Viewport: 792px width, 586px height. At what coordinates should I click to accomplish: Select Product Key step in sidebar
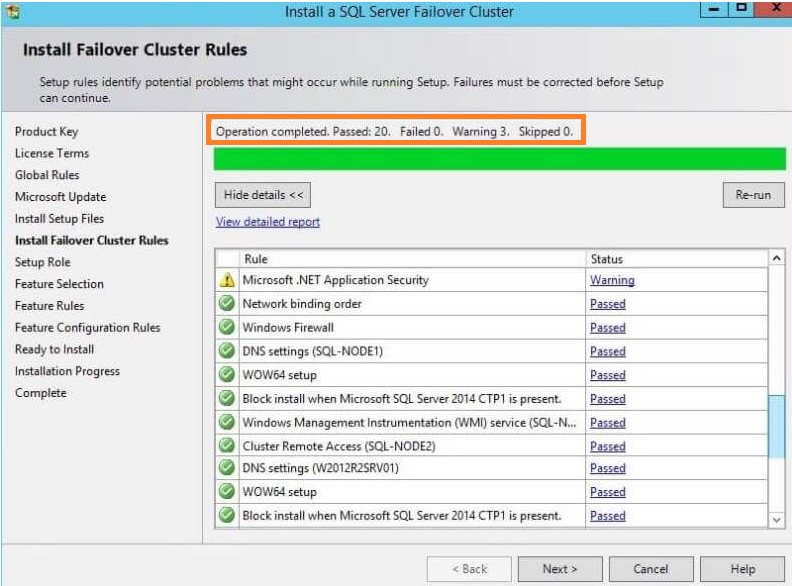[x=46, y=131]
